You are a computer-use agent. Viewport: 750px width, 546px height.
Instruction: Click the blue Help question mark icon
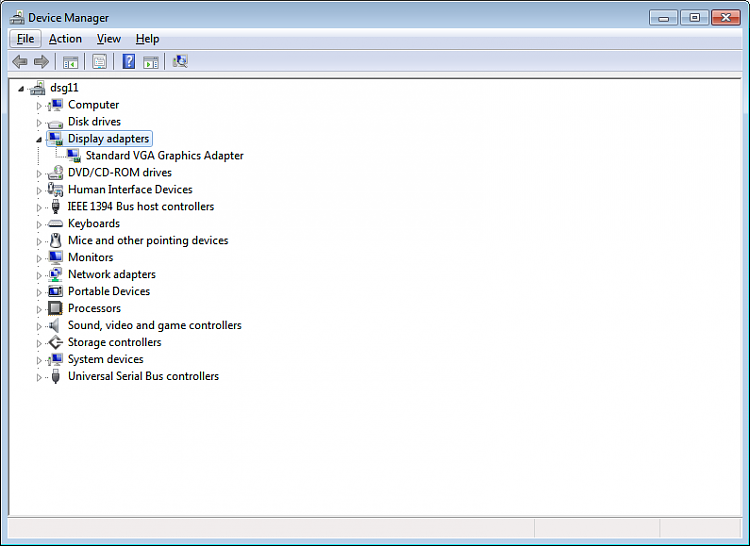[x=129, y=62]
